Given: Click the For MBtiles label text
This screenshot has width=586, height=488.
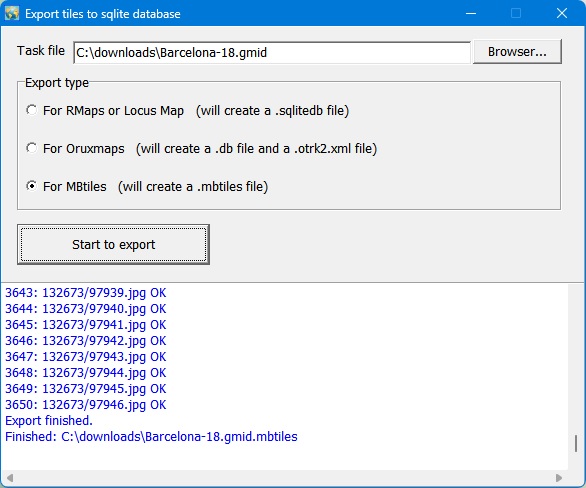Looking at the screenshot, I should pos(75,186).
